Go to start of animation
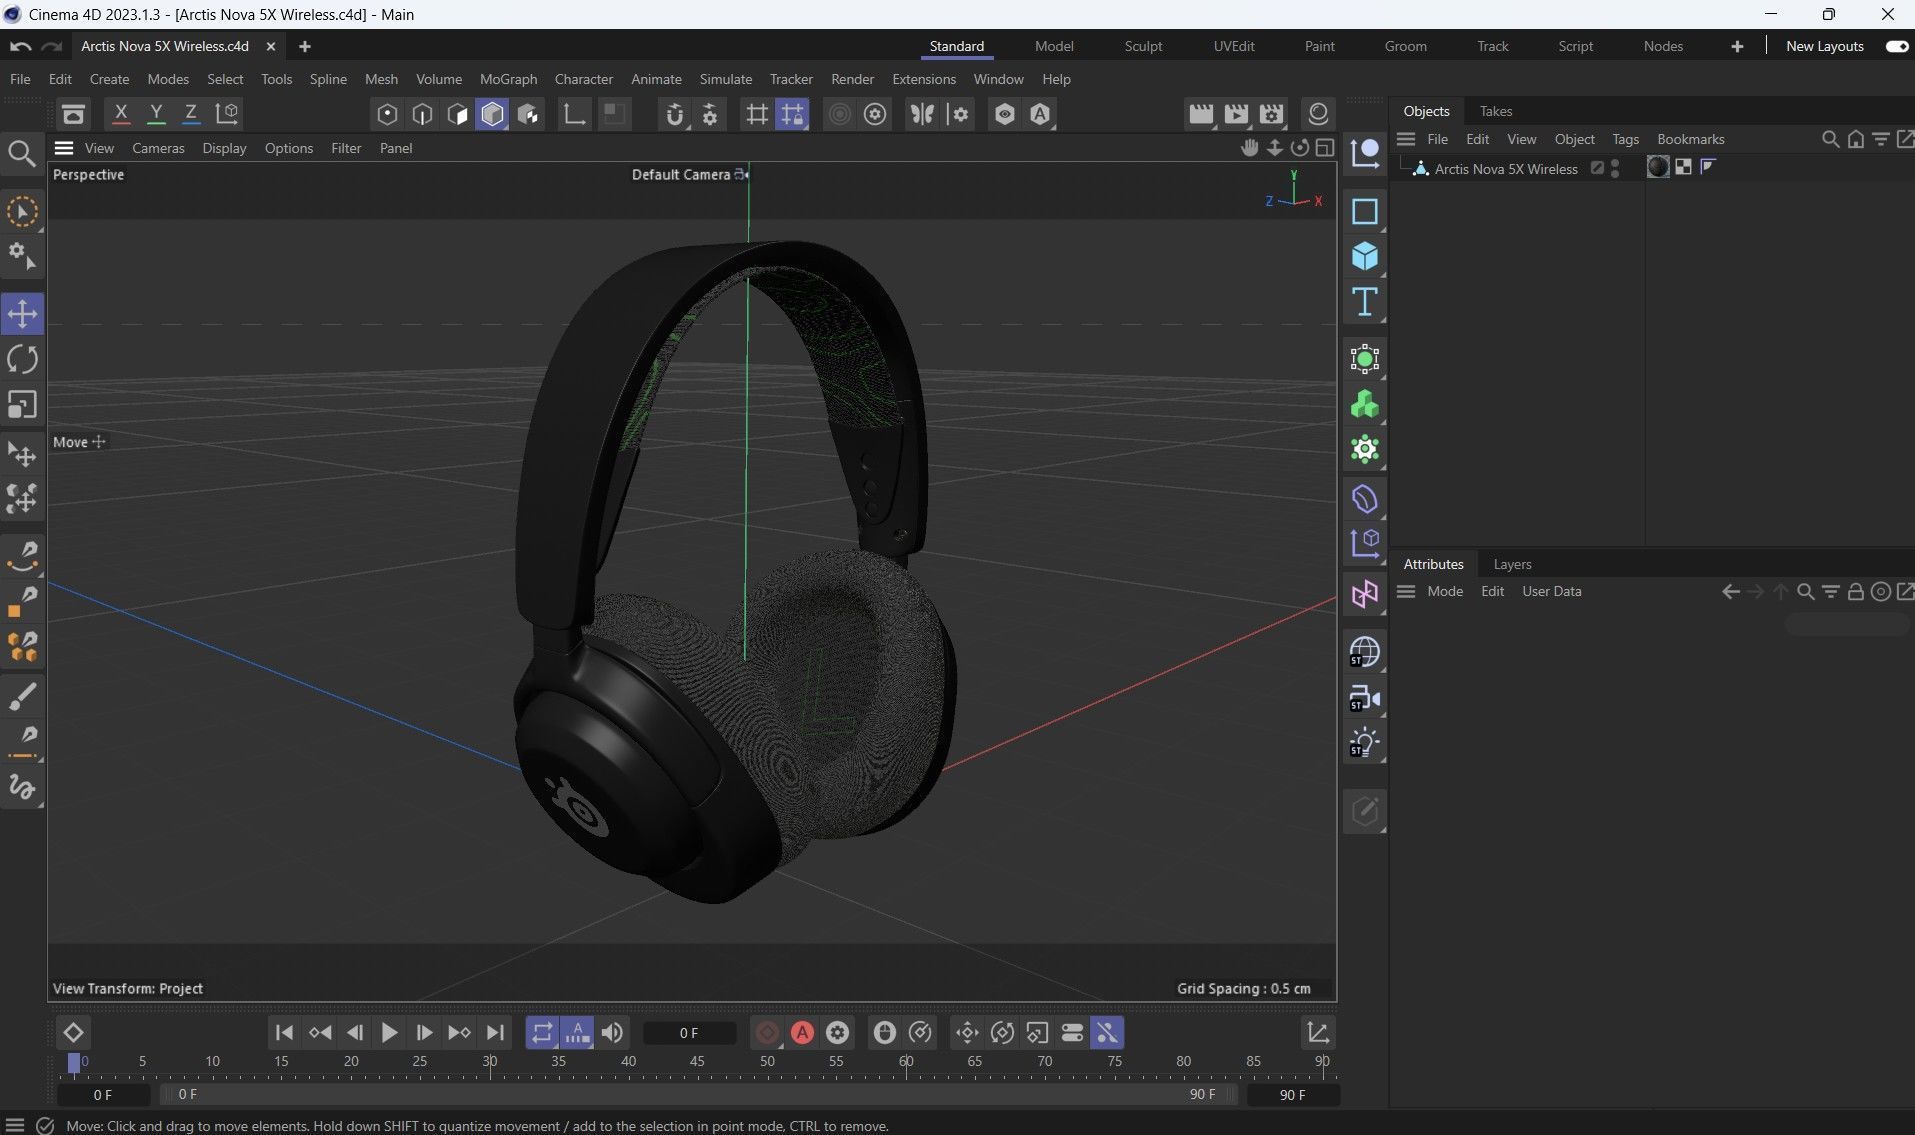 [x=284, y=1033]
